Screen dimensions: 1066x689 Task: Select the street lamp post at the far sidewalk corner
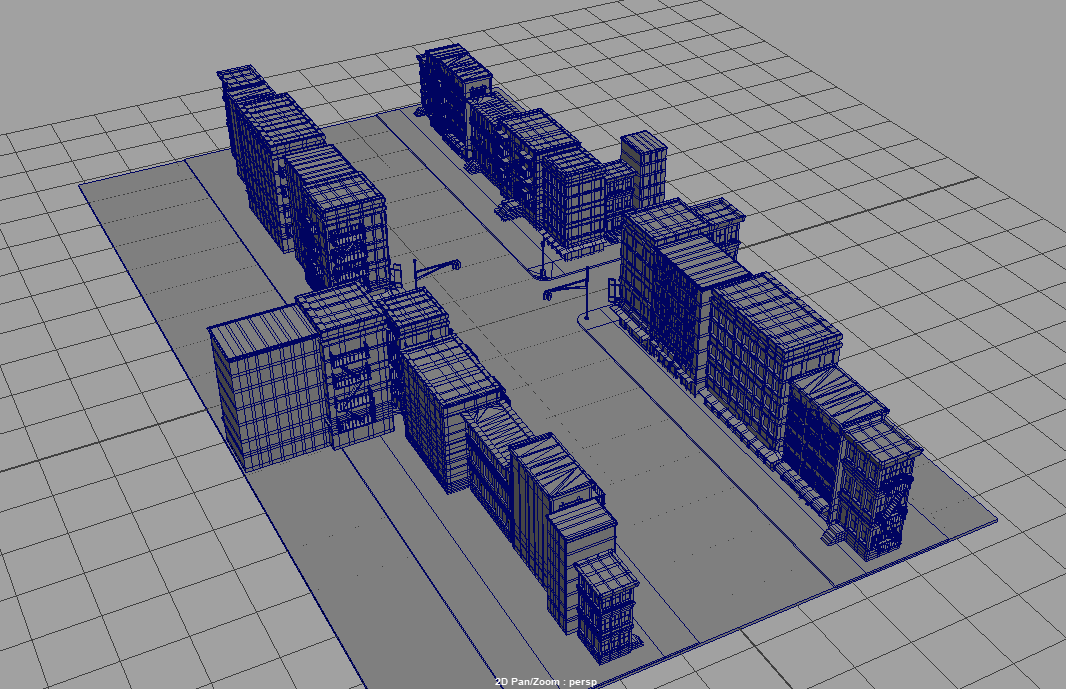click(x=543, y=257)
